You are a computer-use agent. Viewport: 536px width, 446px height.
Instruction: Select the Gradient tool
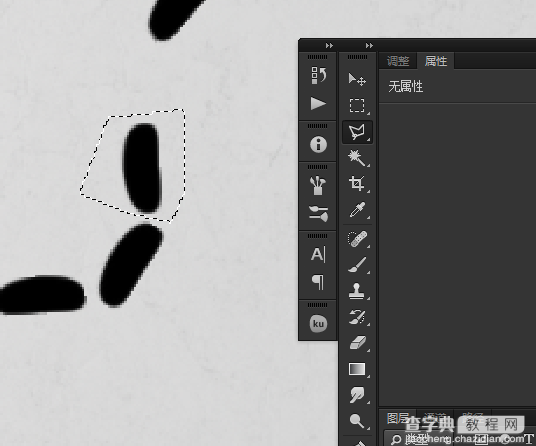[x=357, y=369]
